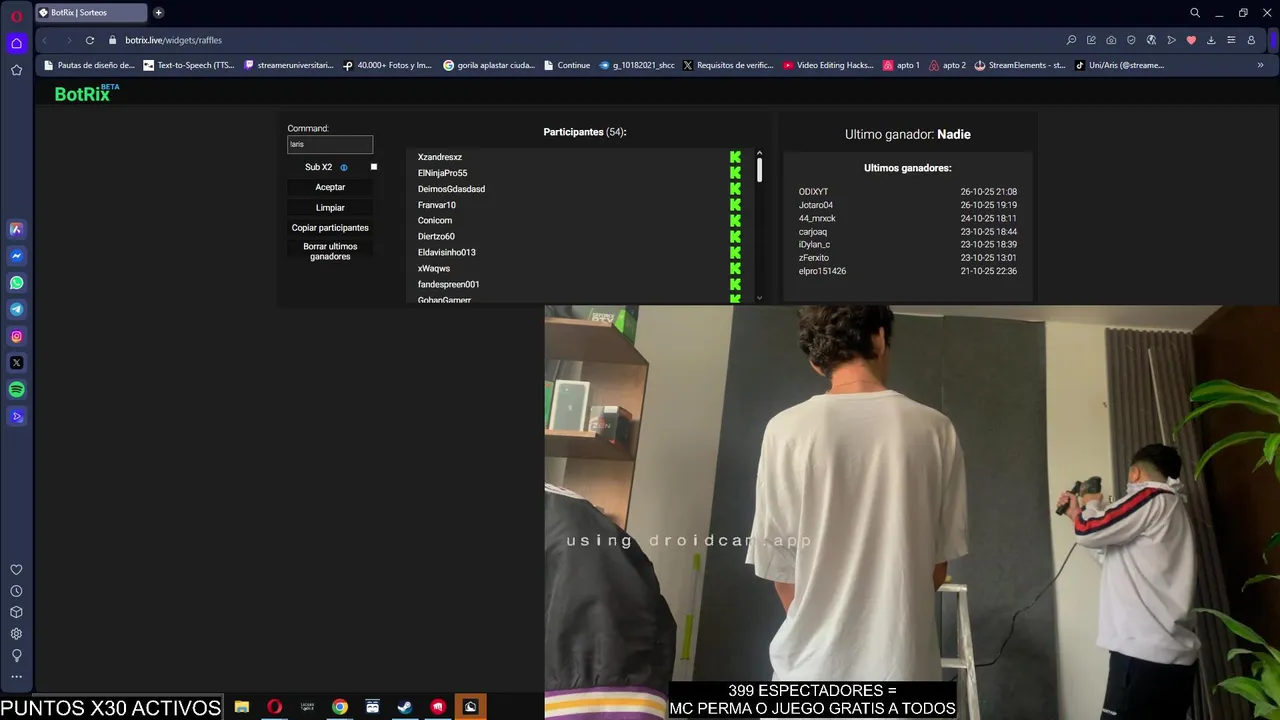1280x720 pixels.
Task: Open the browser tab search magnifier
Action: [1195, 13]
